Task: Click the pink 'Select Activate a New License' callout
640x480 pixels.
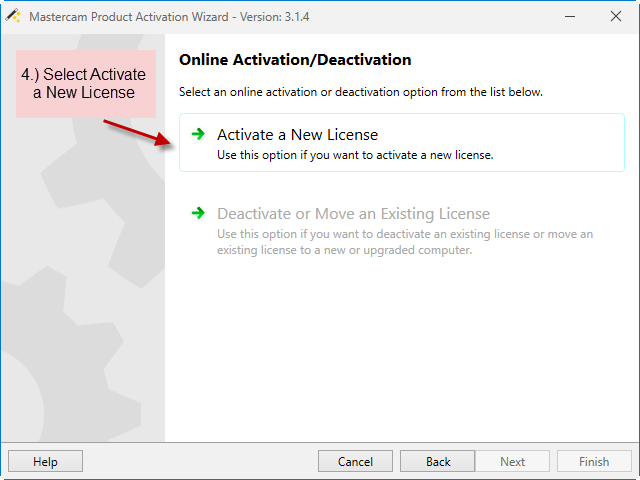Action: coord(86,84)
